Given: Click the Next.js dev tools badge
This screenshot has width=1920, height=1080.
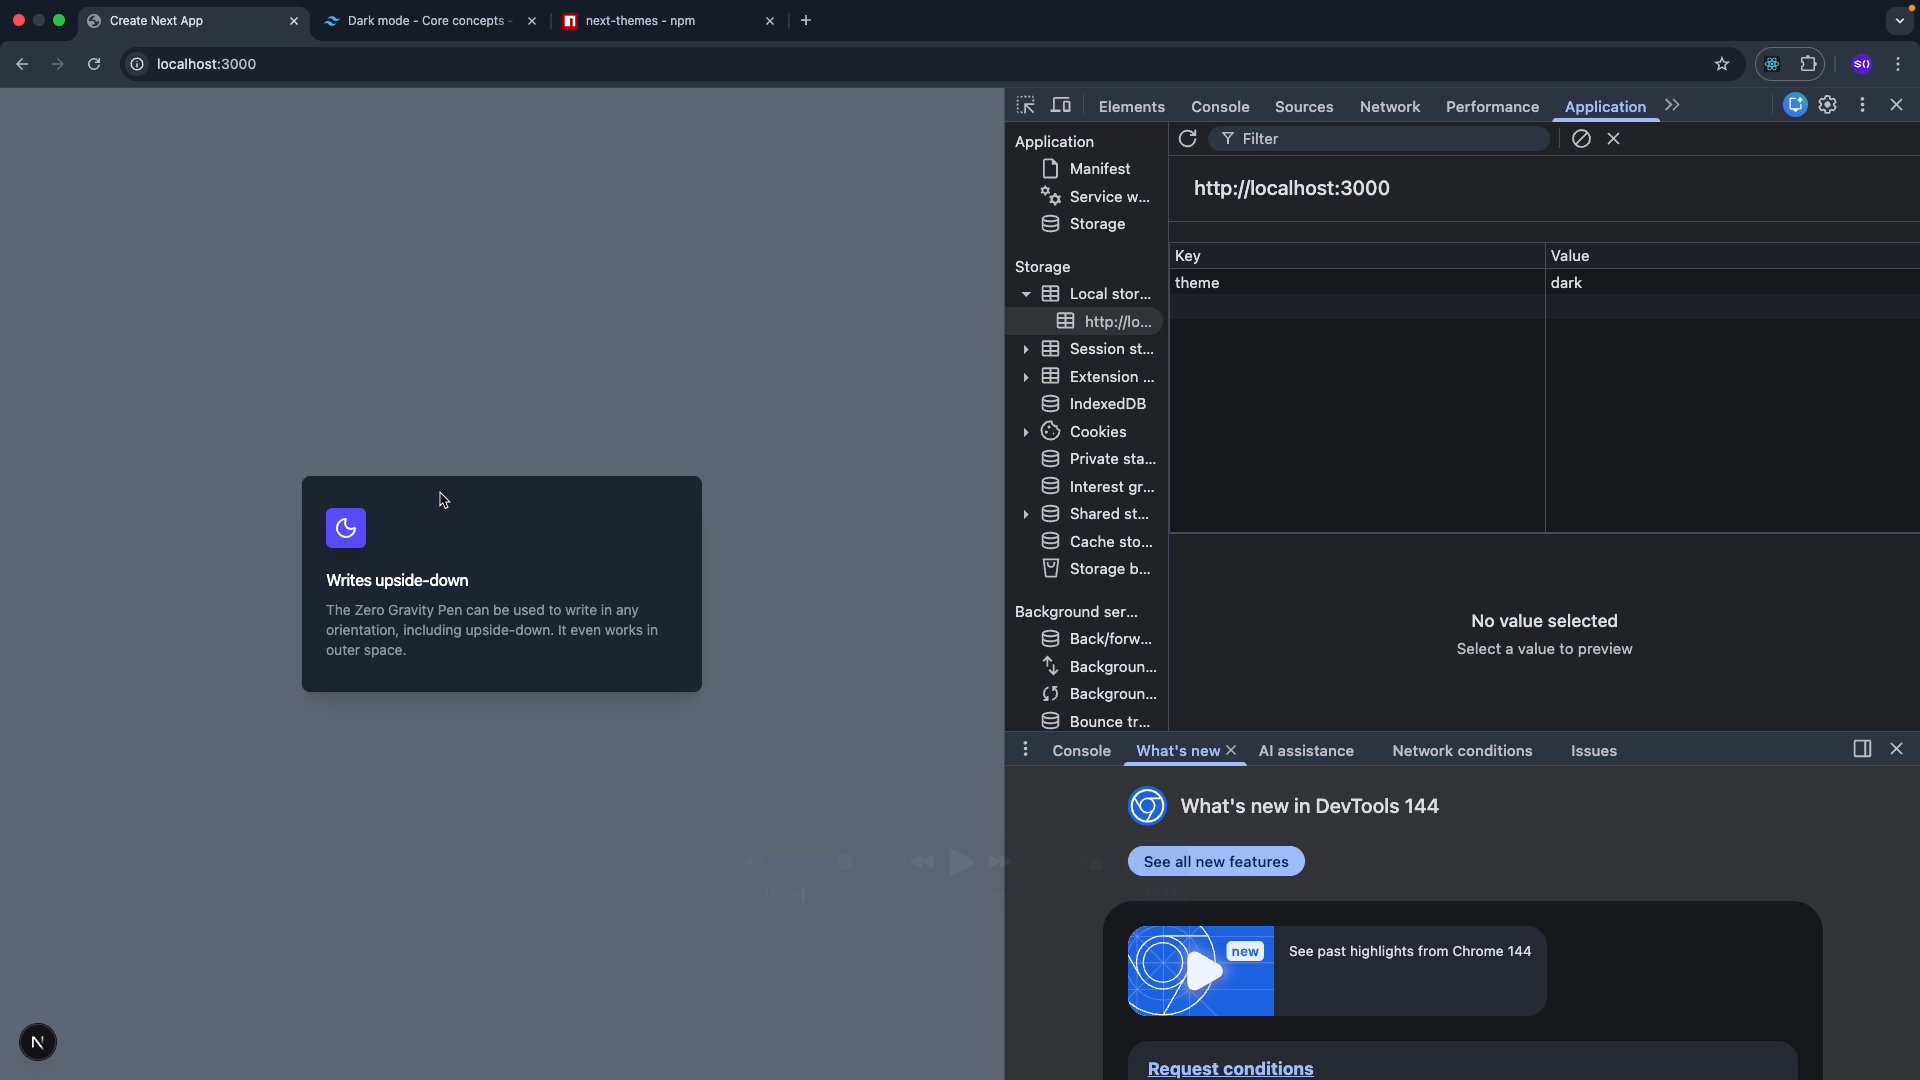Looking at the screenshot, I should (x=38, y=1042).
